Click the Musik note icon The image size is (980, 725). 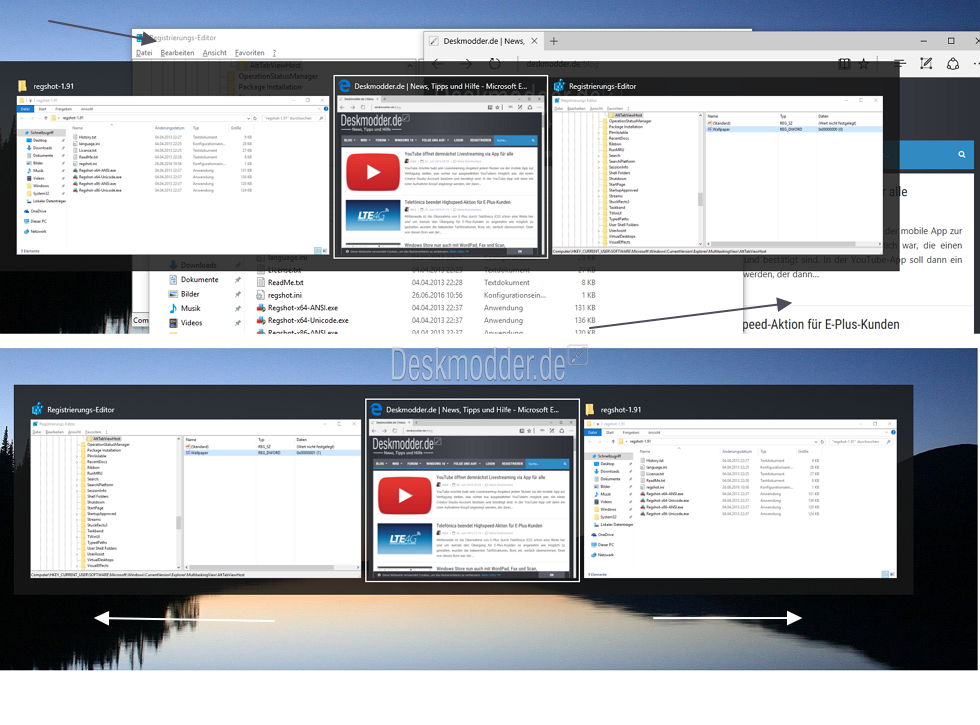click(x=173, y=308)
